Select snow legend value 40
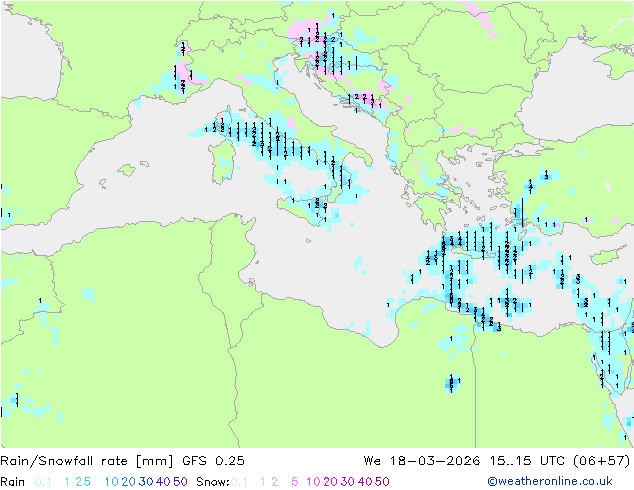The height and width of the screenshot is (490, 634). pyautogui.click(x=365, y=482)
